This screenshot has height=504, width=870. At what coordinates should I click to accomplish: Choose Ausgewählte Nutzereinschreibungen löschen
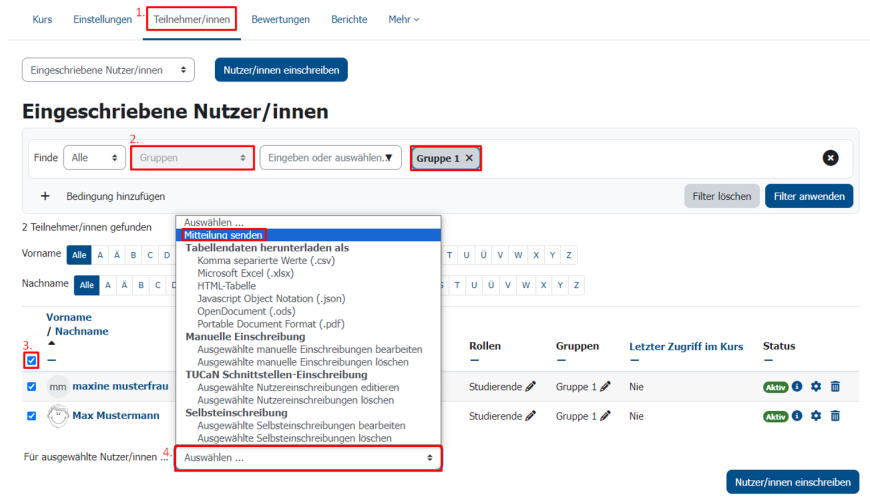[x=296, y=400]
